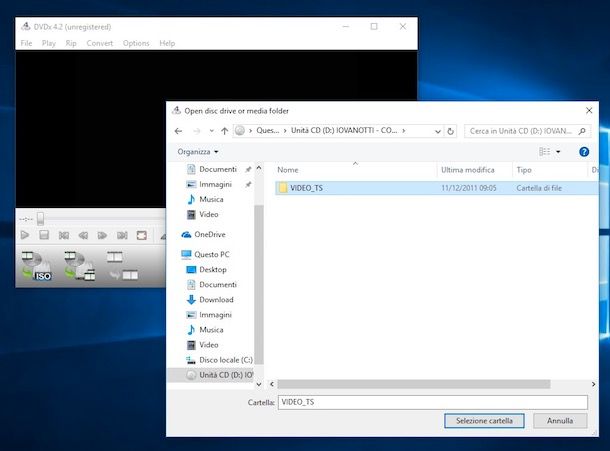610x451 pixels.
Task: Select Desktop under Questo PC
Action: pyautogui.click(x=212, y=270)
